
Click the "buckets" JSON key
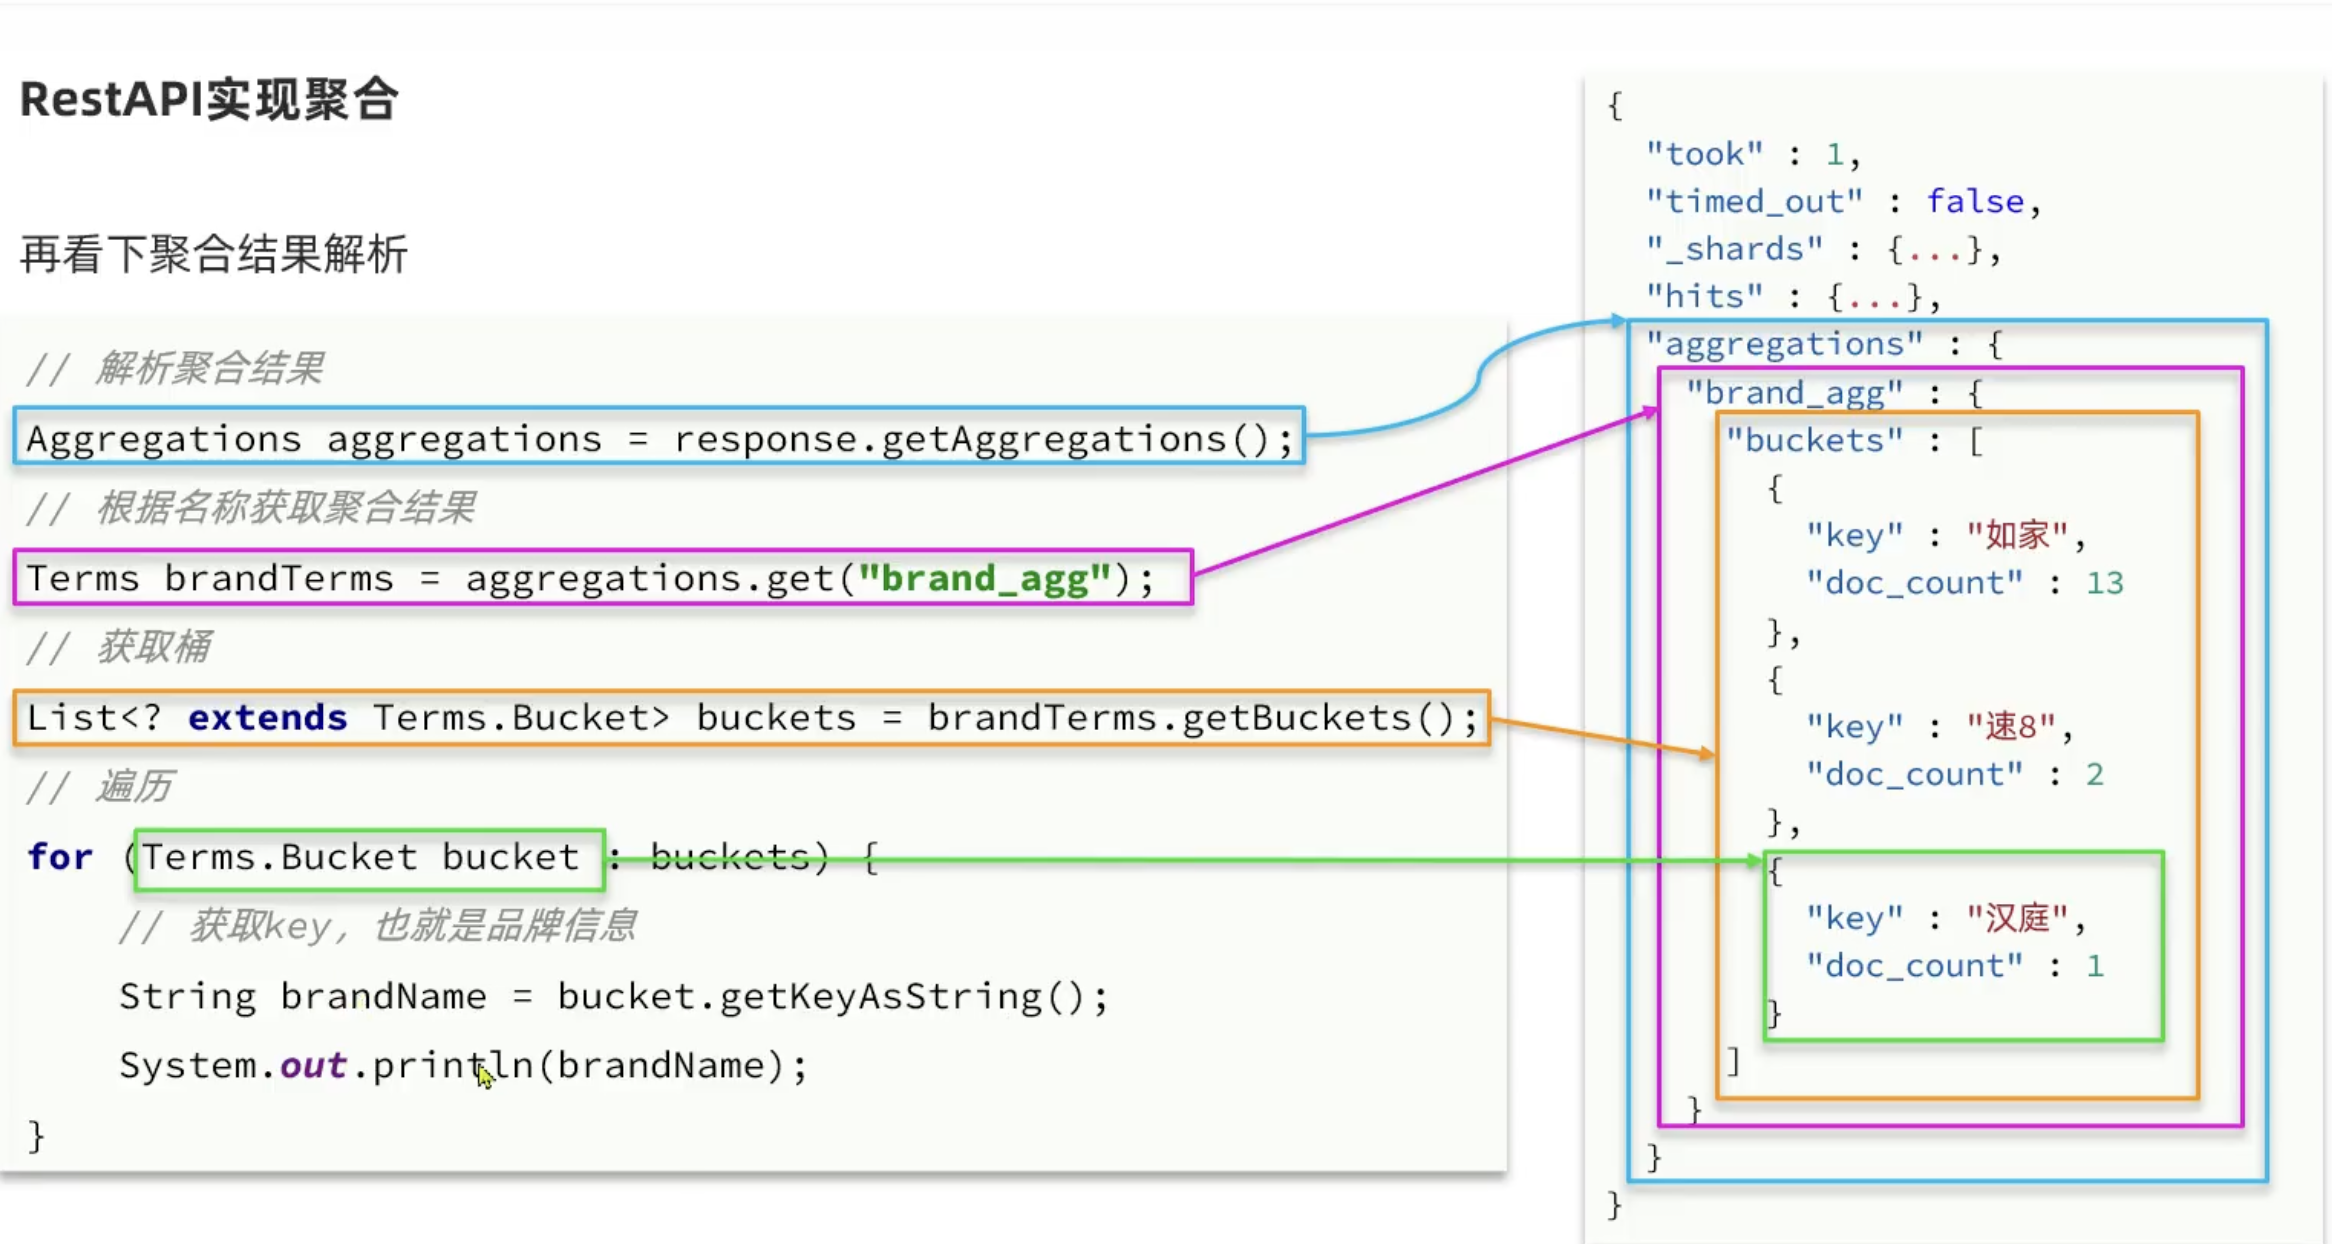coord(1814,441)
